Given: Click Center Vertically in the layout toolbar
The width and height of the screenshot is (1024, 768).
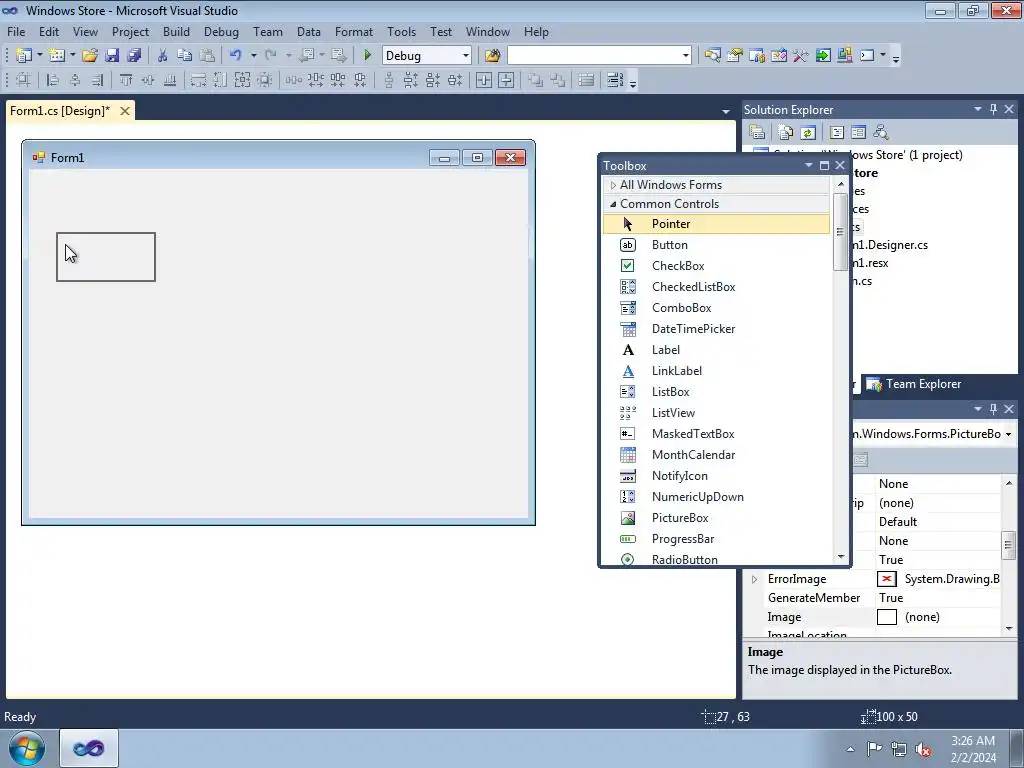Looking at the screenshot, I should coord(506,80).
